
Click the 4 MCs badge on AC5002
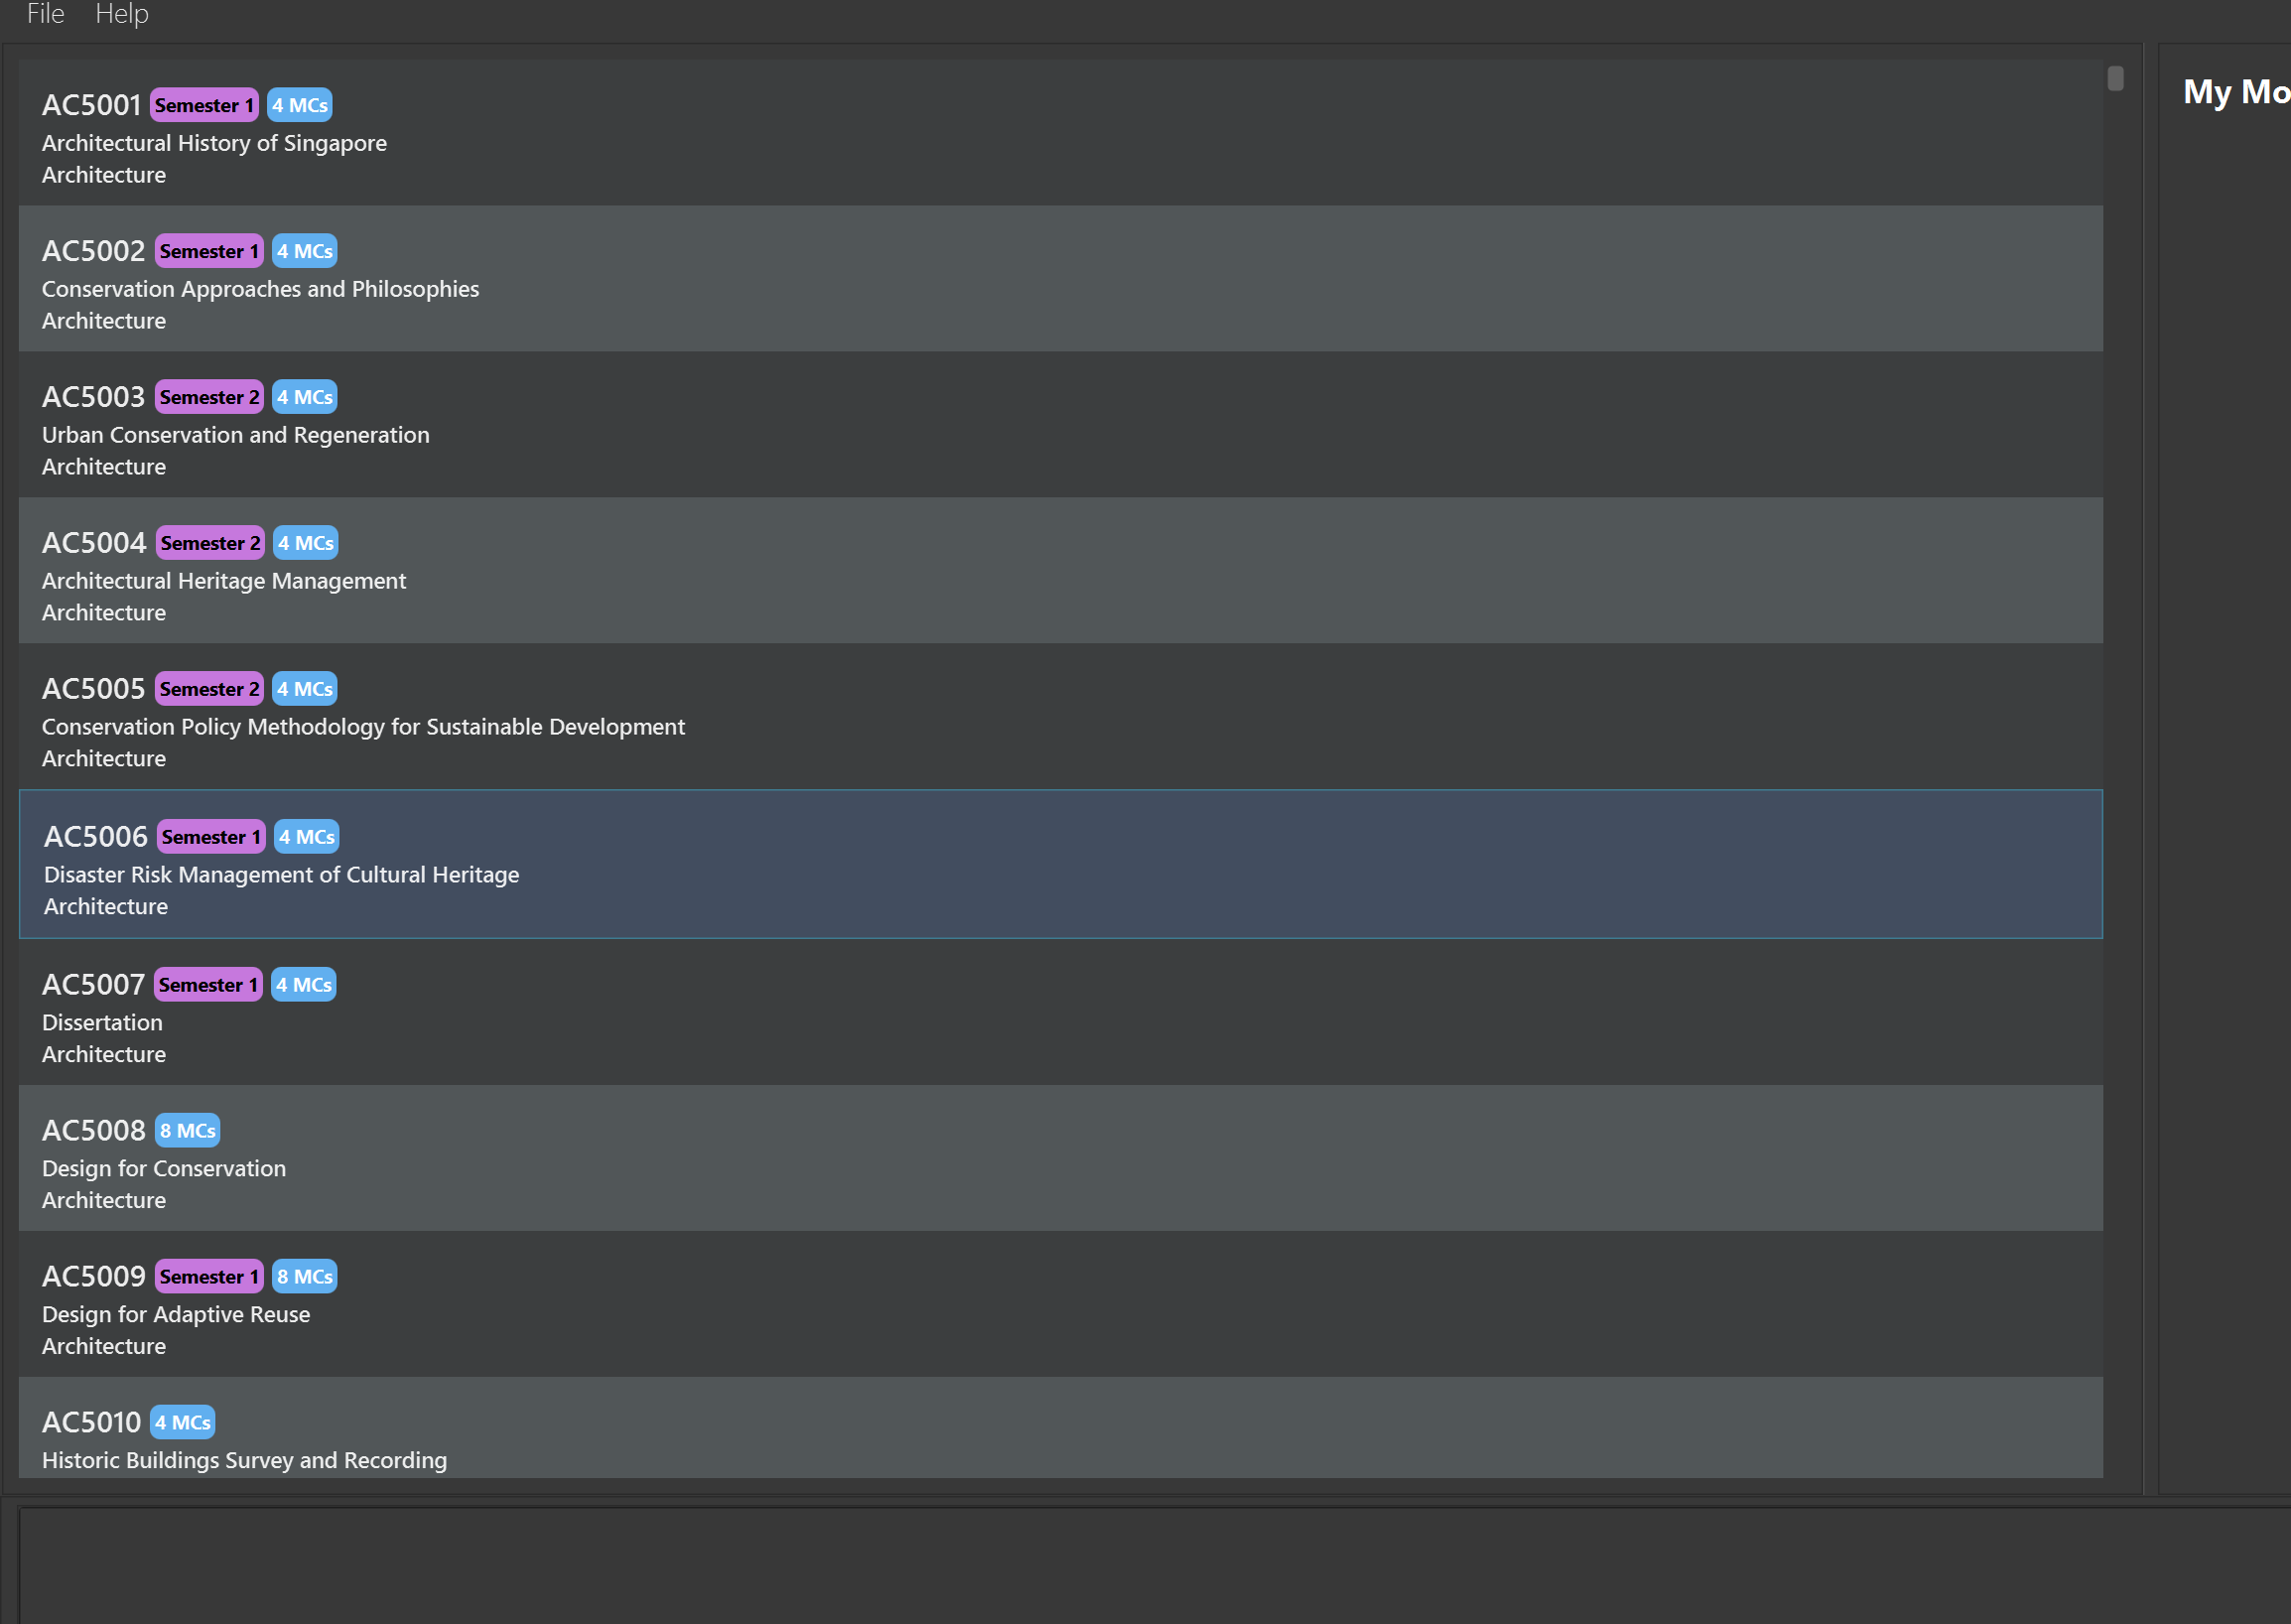click(x=304, y=251)
